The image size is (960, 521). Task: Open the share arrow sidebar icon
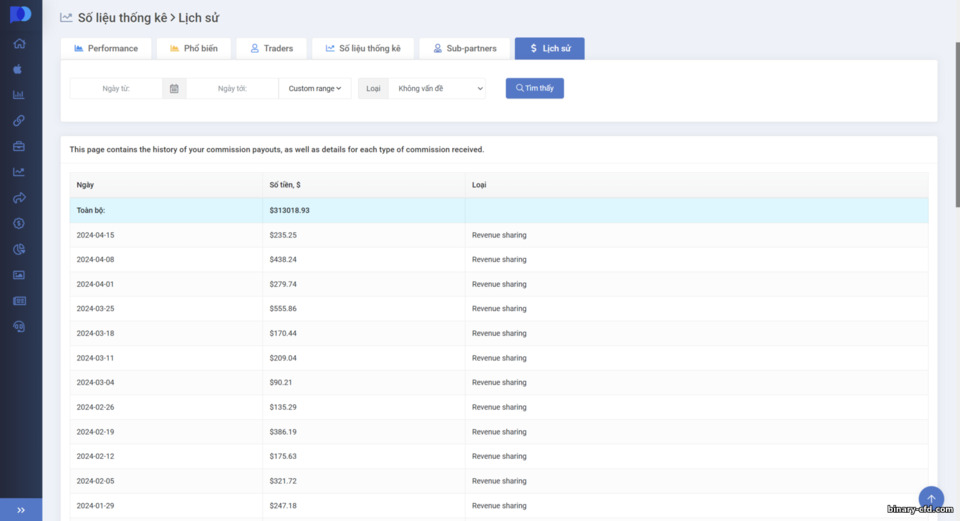[19, 198]
